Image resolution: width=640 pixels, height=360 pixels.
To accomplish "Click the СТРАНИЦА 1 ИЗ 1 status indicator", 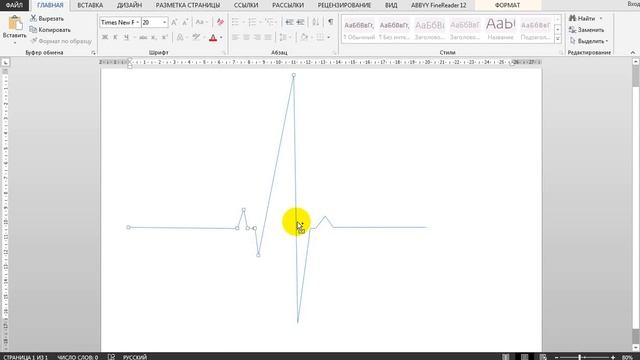I will [x=25, y=357].
